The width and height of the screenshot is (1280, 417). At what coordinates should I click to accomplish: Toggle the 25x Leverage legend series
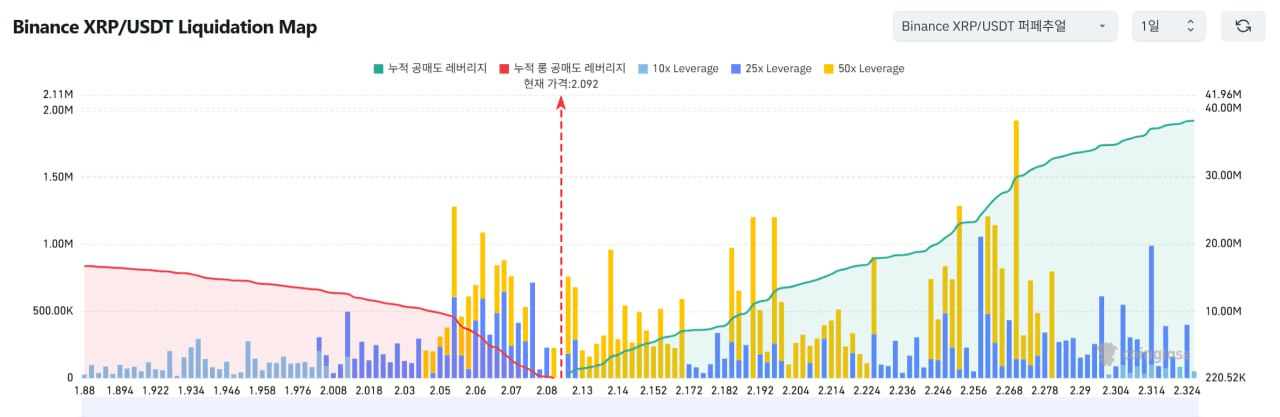(x=770, y=69)
